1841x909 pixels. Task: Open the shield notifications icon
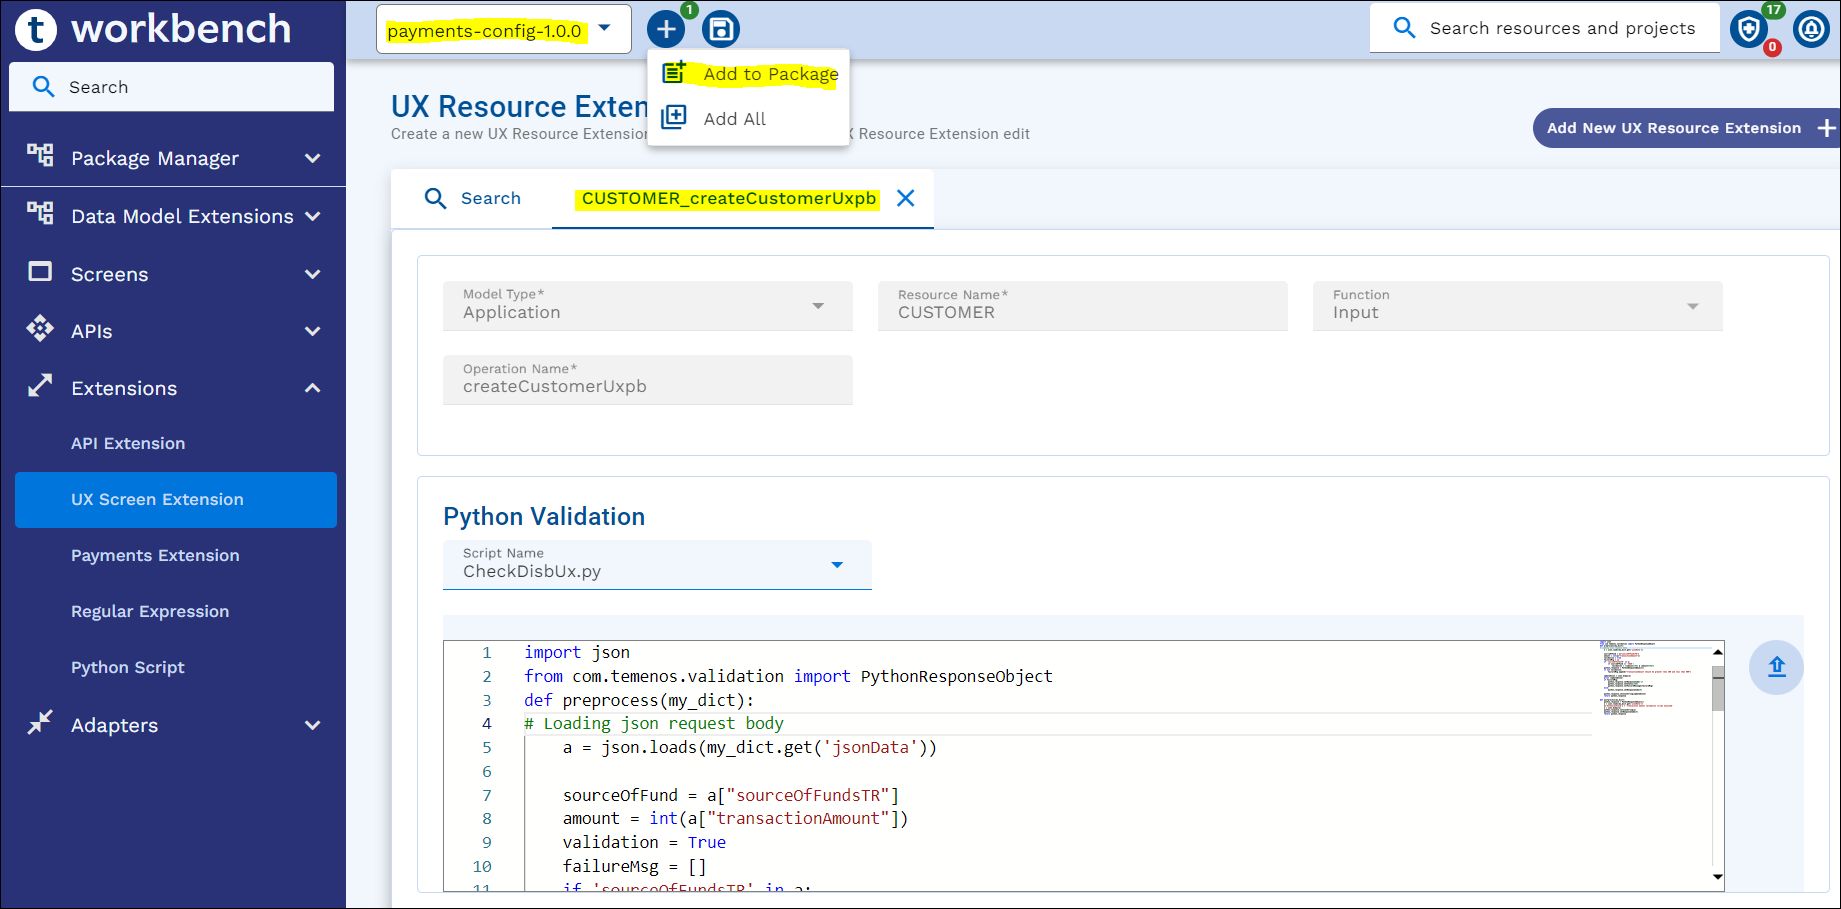coord(1749,29)
